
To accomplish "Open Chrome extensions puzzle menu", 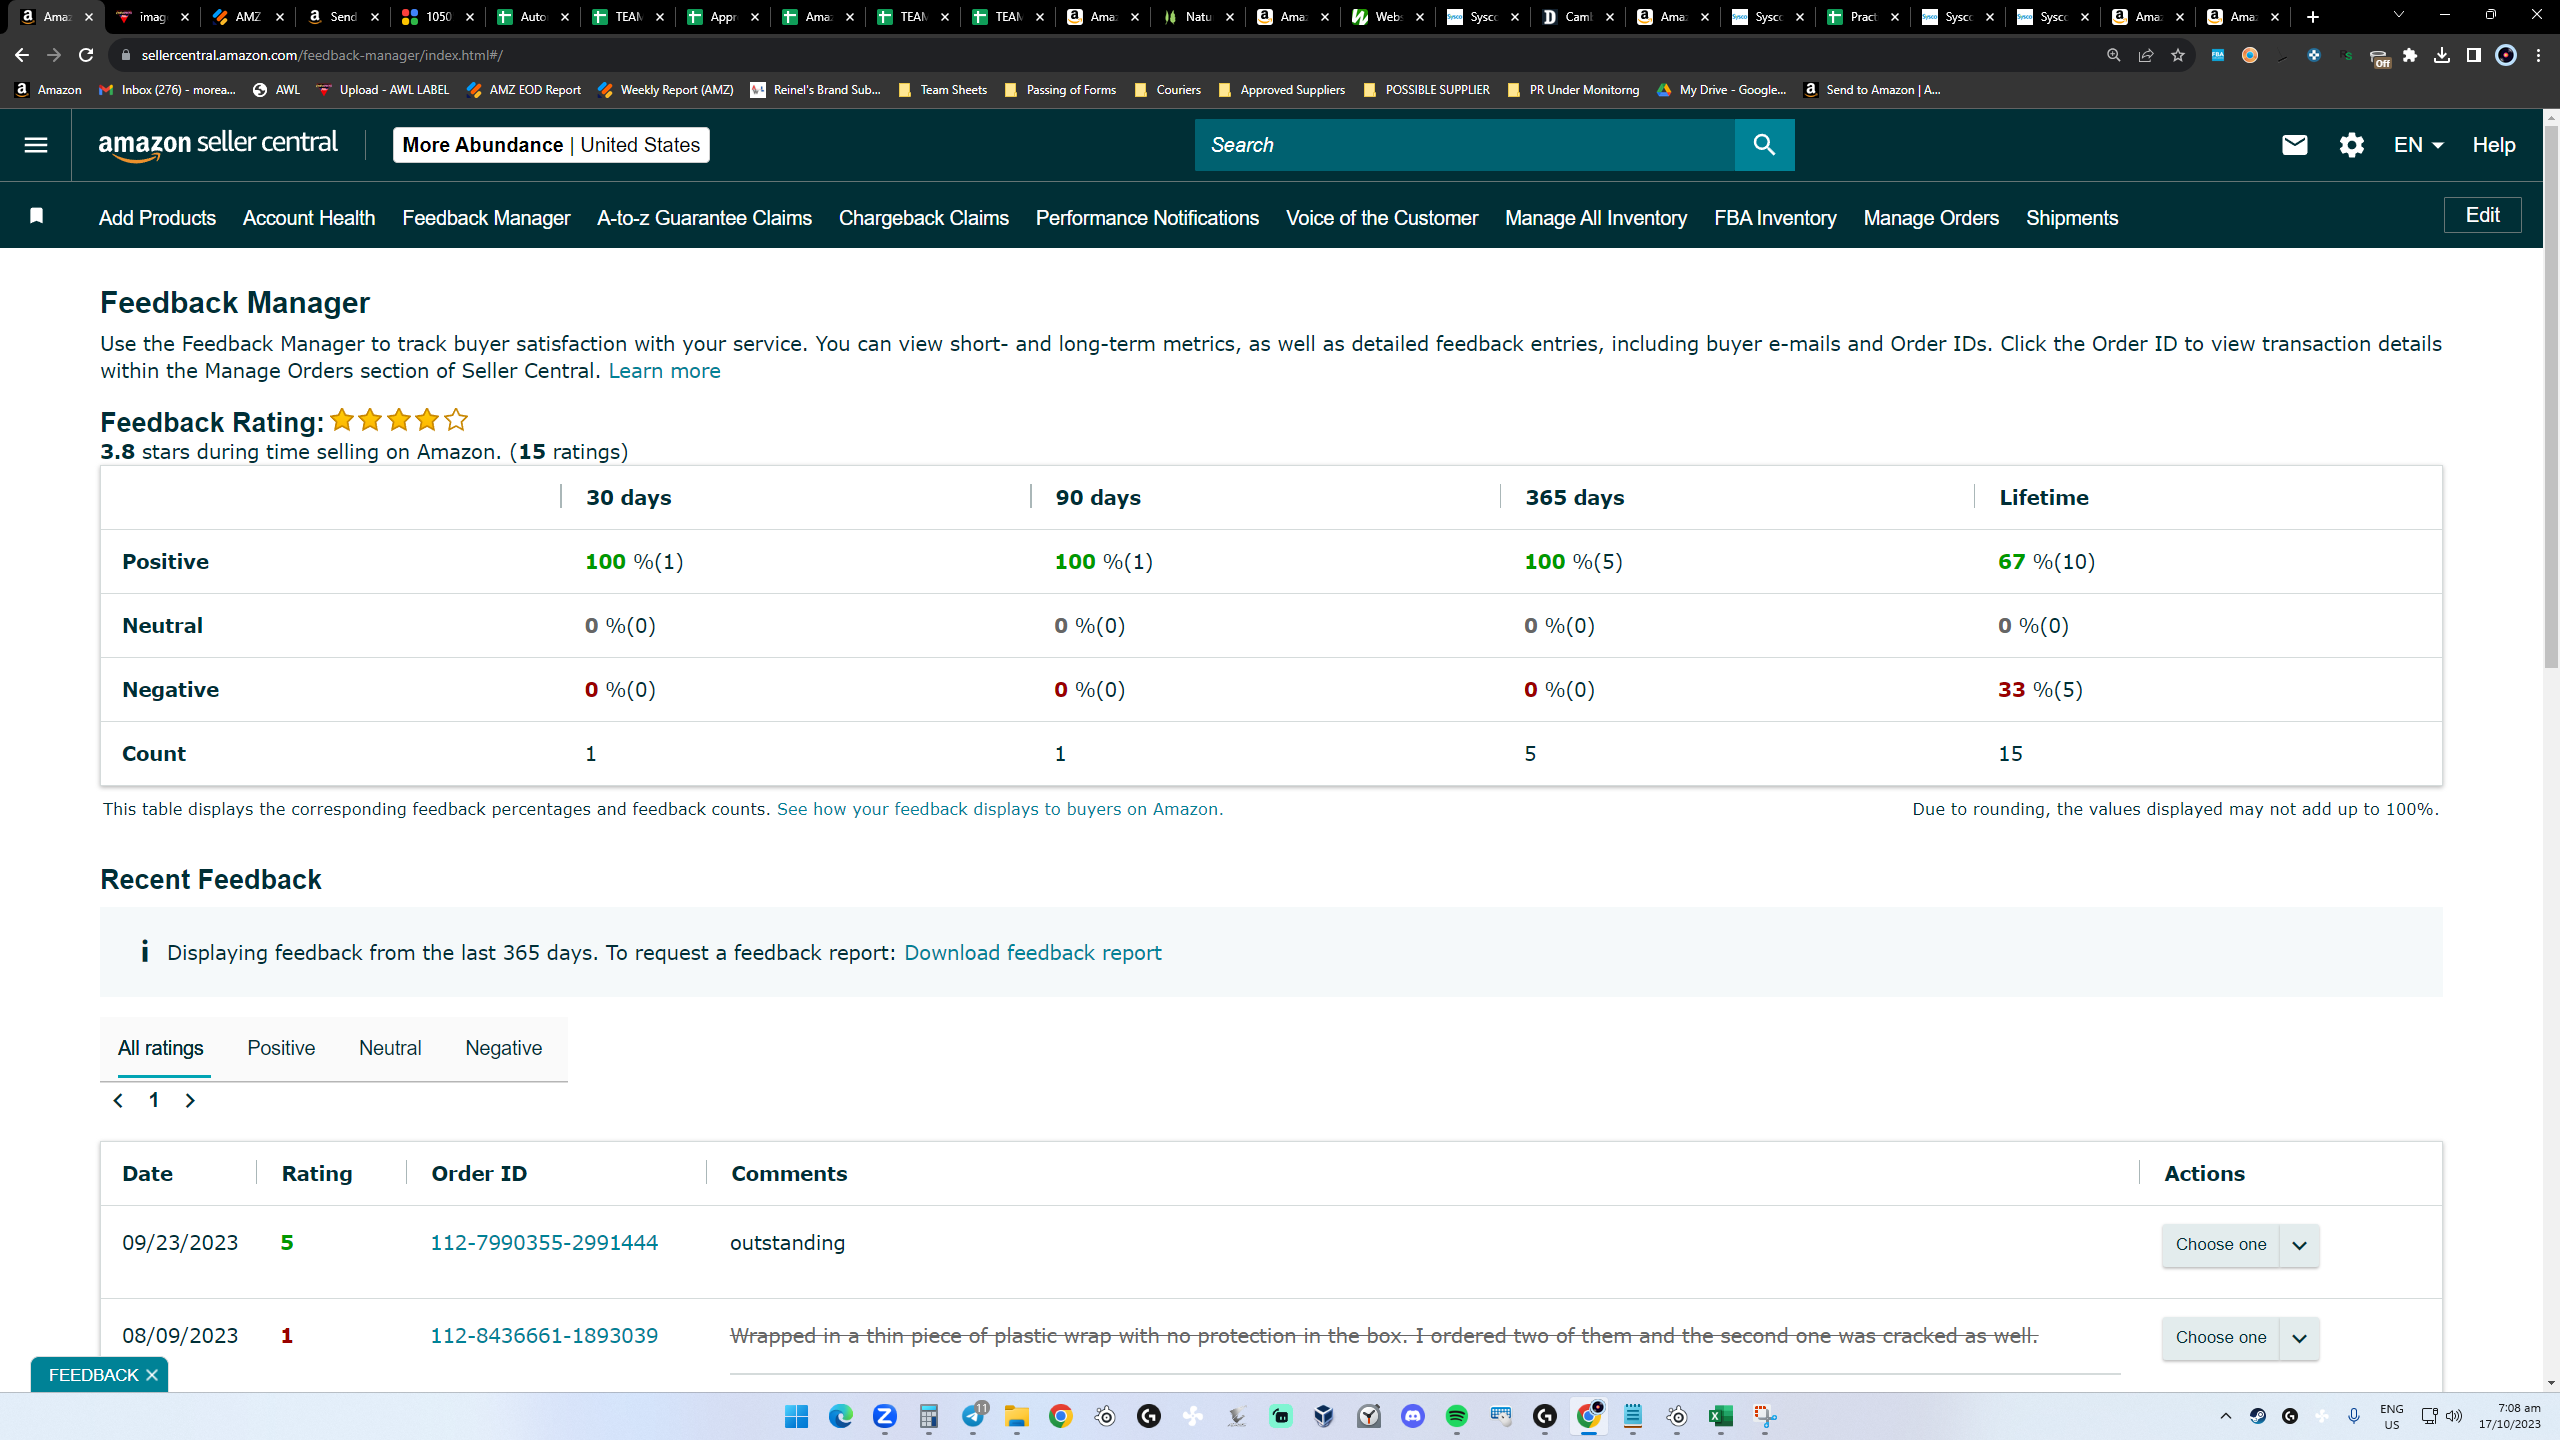I will point(2409,55).
